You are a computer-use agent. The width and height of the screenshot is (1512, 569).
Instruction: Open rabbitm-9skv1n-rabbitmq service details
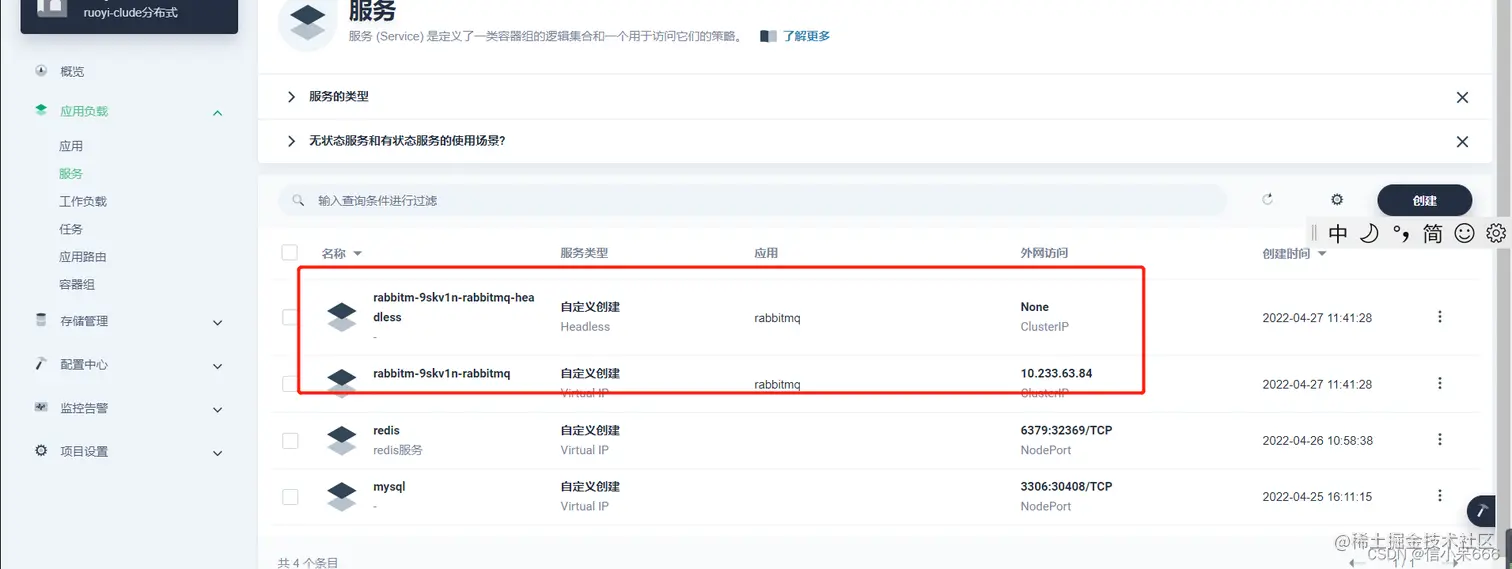441,374
